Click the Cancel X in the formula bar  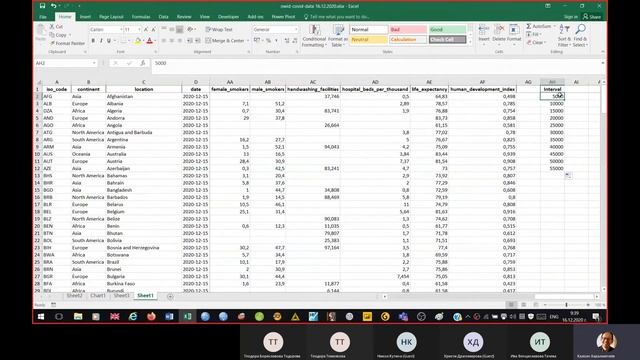[x=116, y=63]
